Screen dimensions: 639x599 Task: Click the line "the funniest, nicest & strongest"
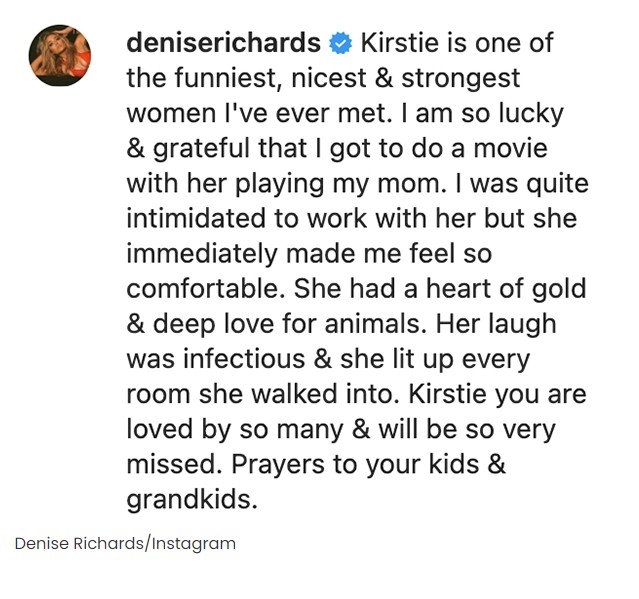[323, 78]
